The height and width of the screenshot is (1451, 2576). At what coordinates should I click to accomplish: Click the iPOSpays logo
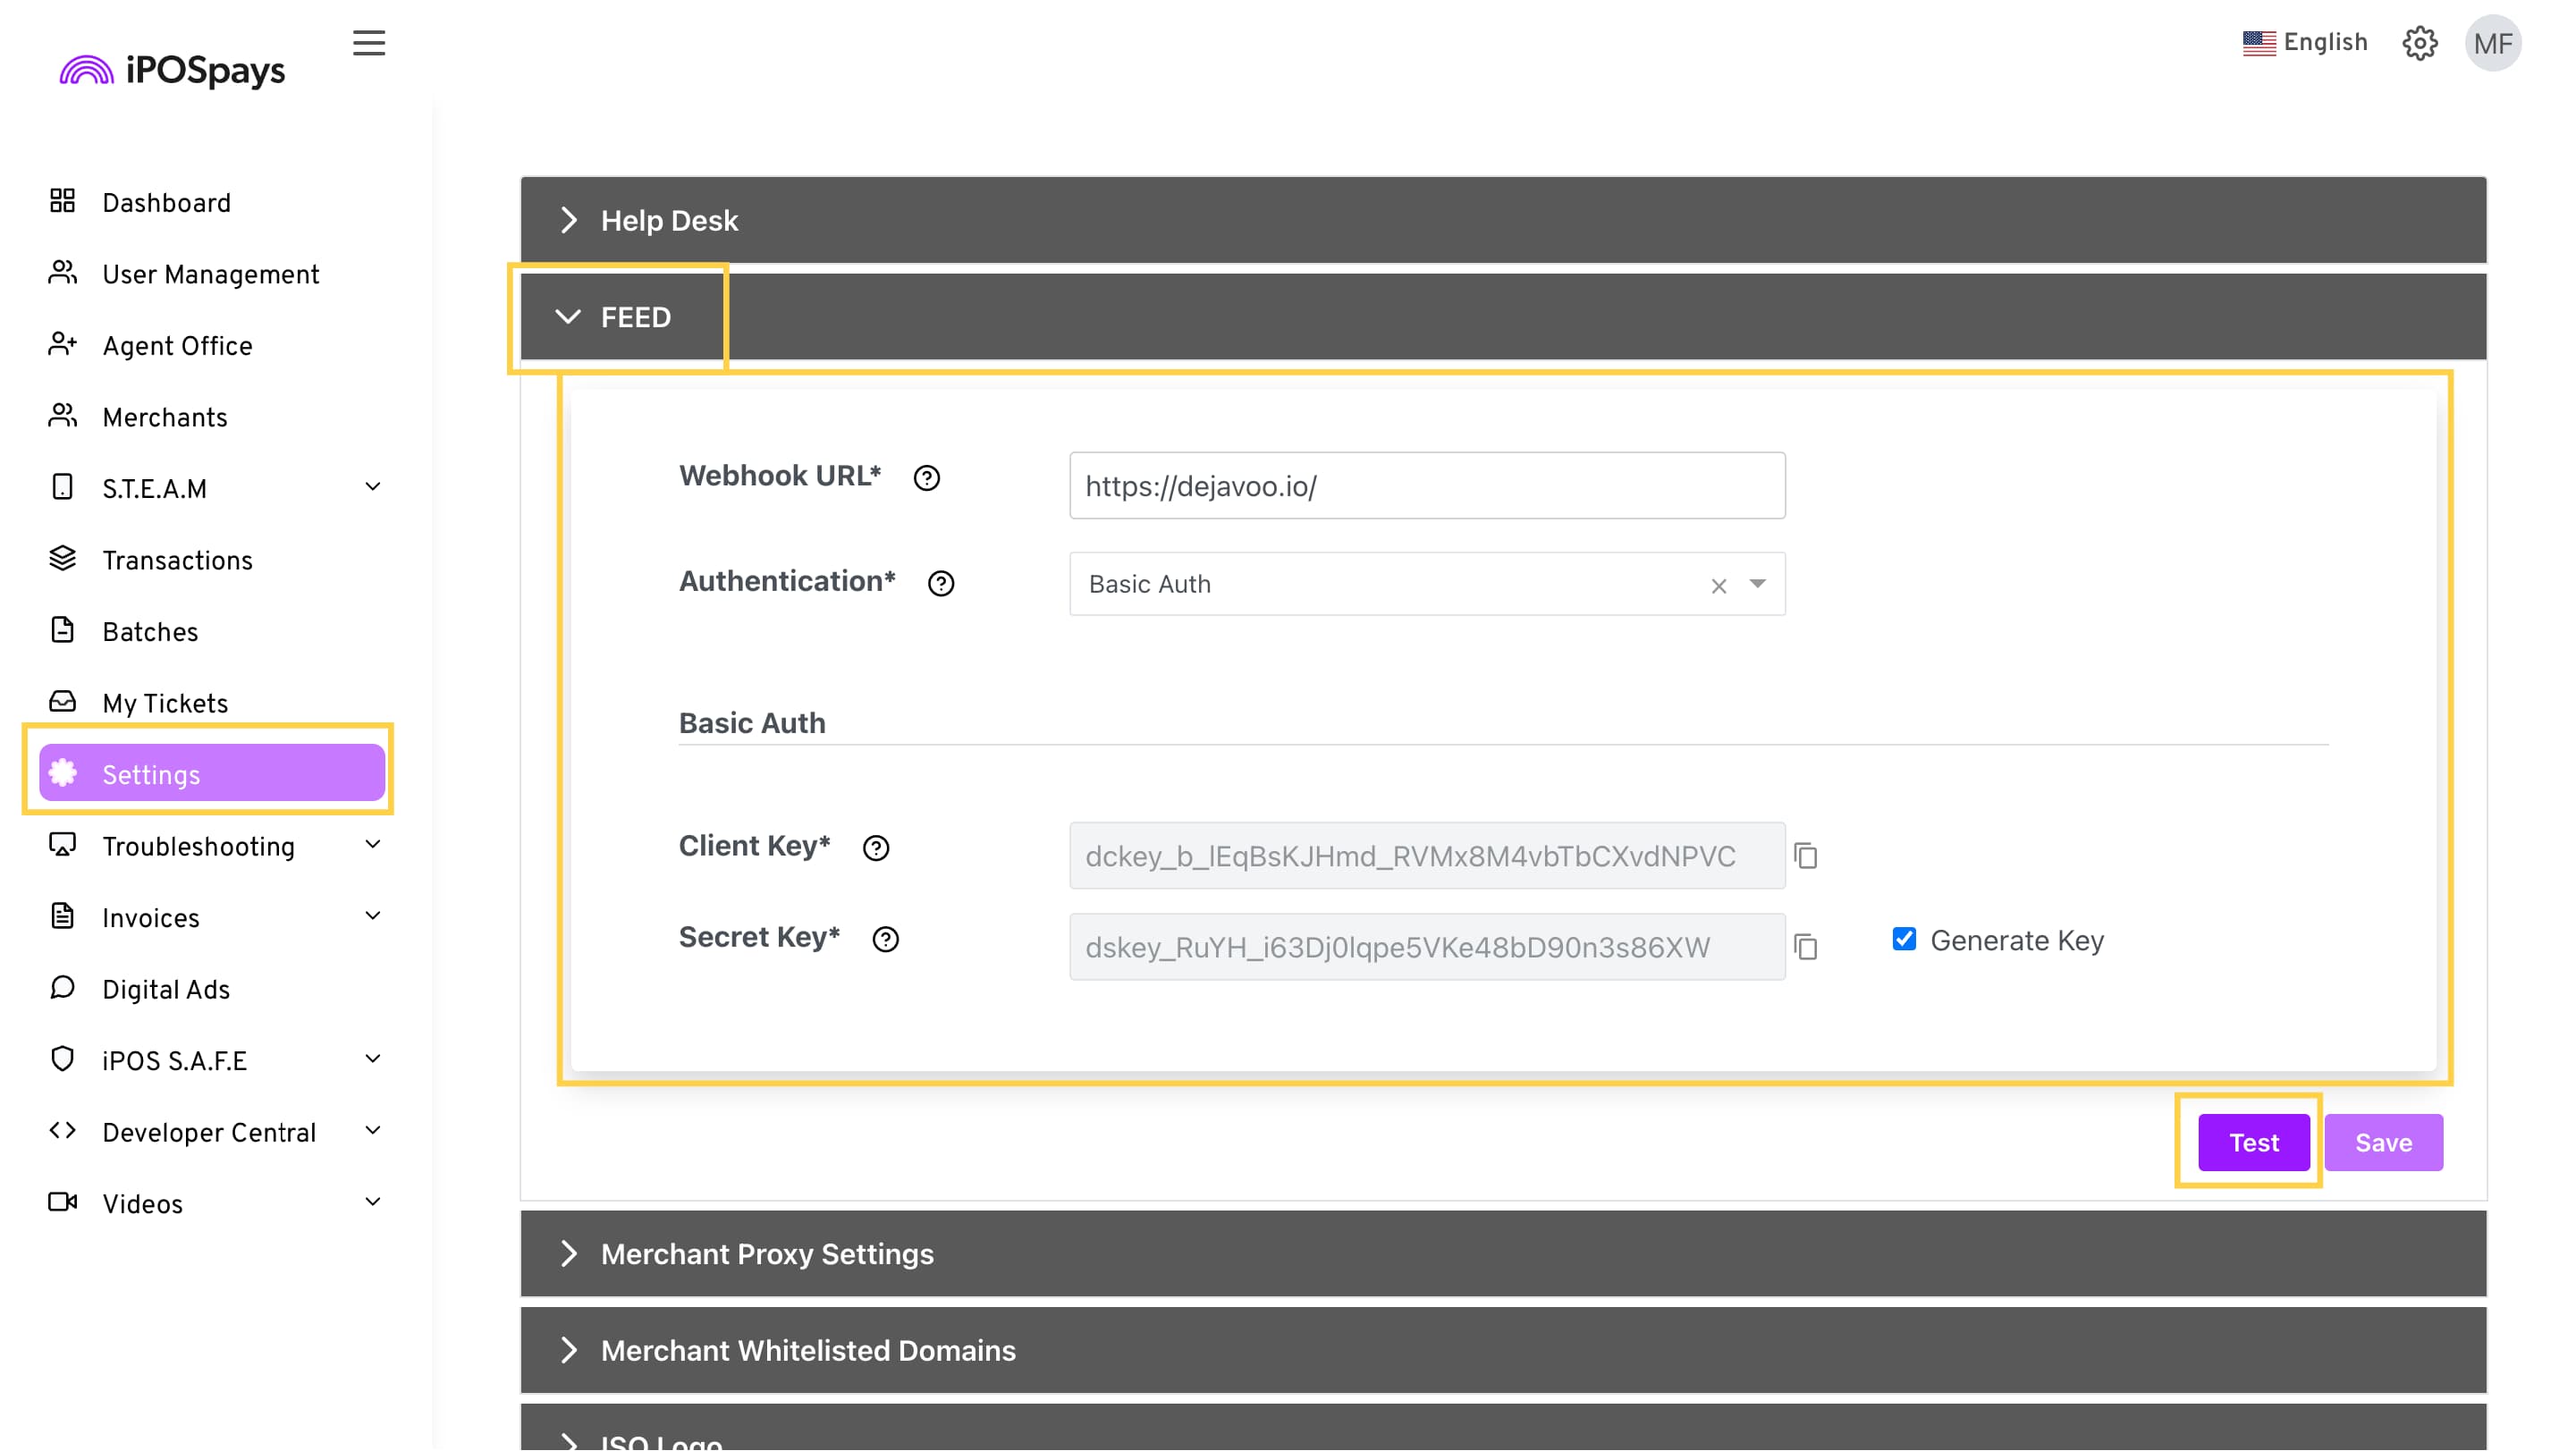172,70
